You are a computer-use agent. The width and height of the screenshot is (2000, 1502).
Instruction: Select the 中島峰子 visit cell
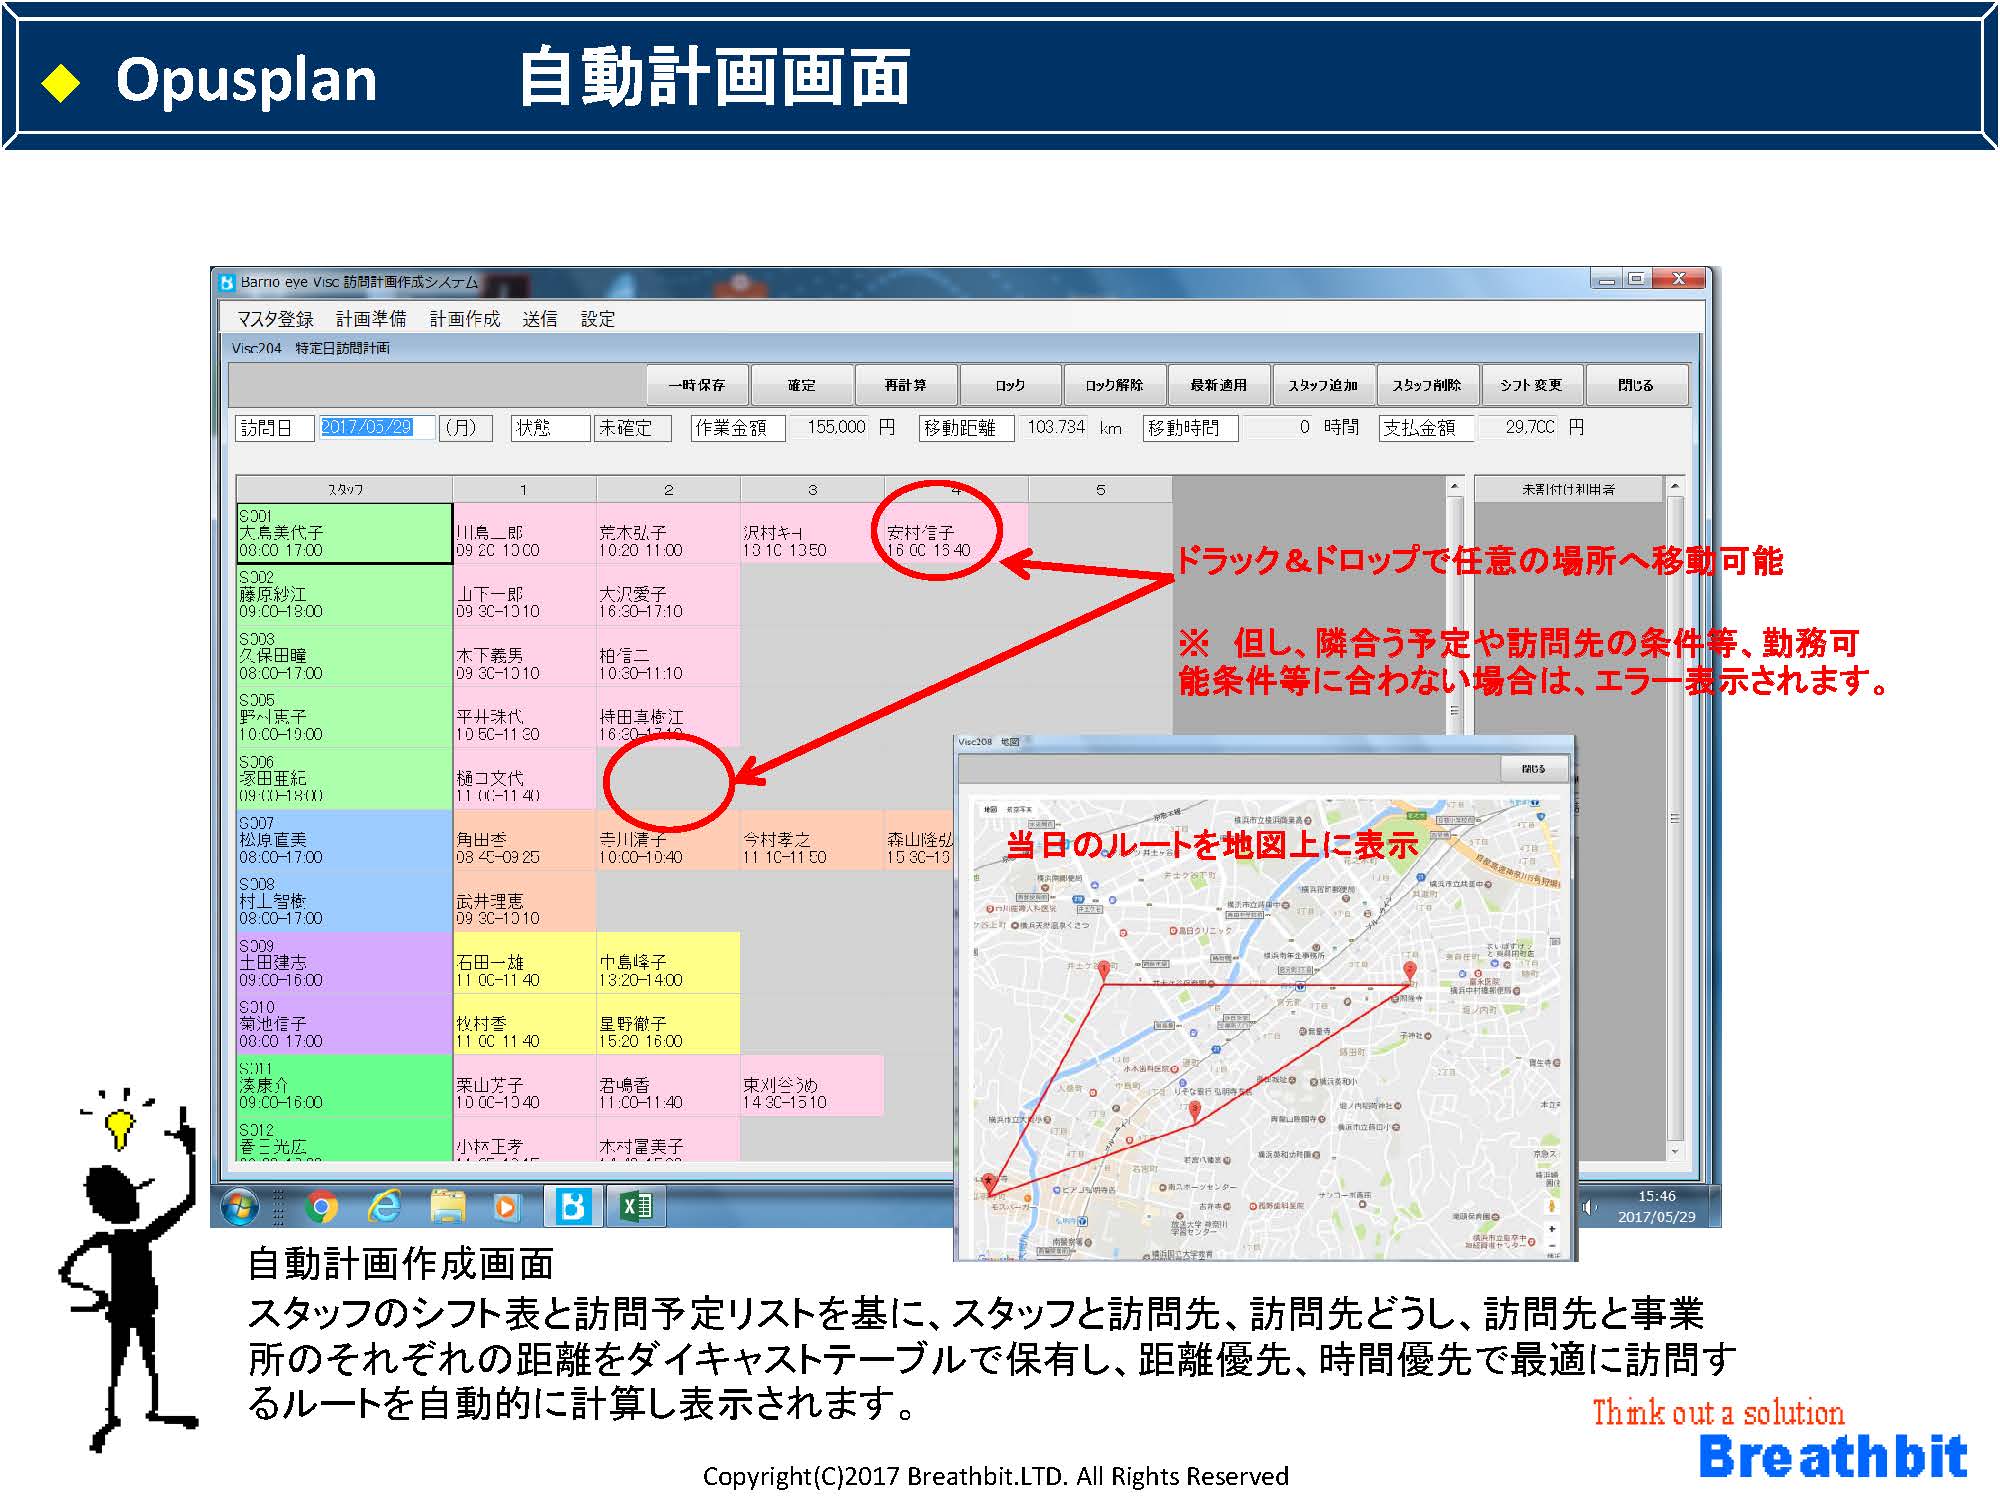pos(668,963)
